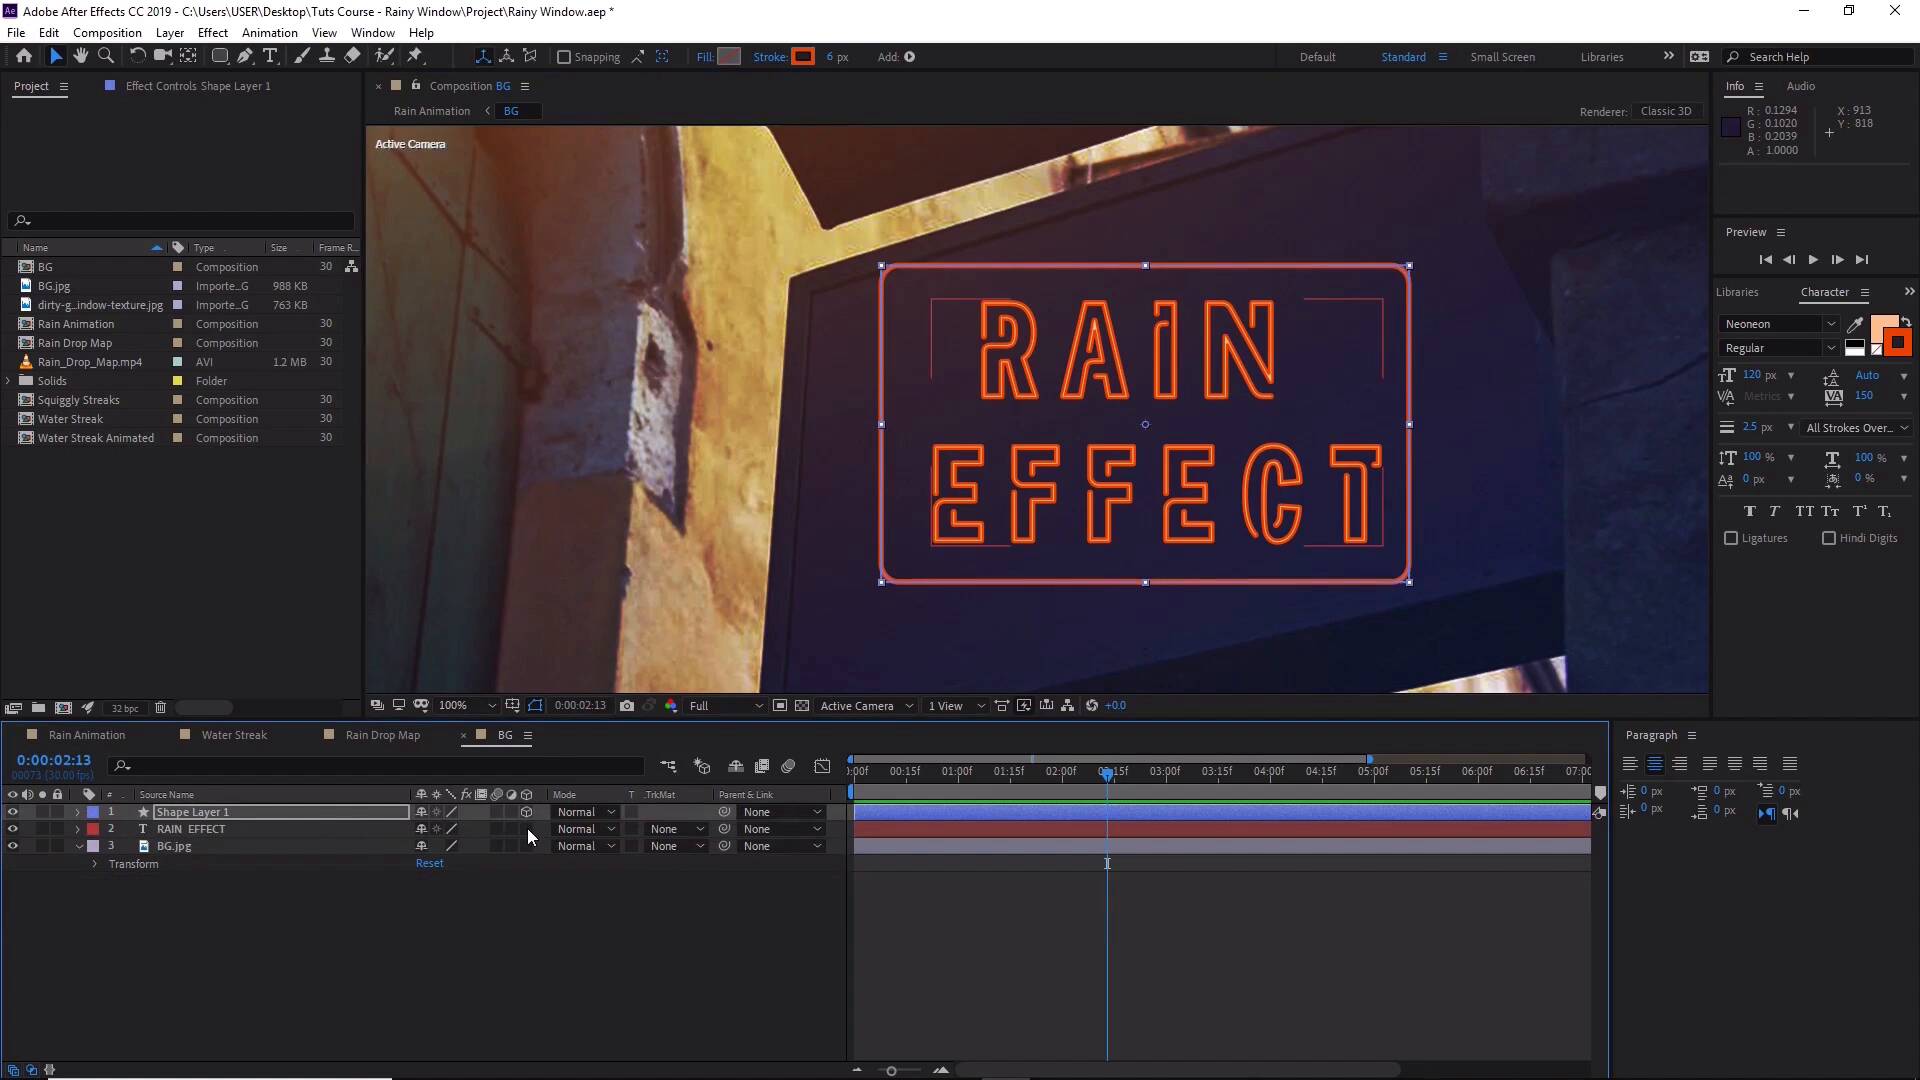The width and height of the screenshot is (1920, 1080).
Task: Toggle 3D layer switch for Shape Layer 1
Action: pos(526,812)
